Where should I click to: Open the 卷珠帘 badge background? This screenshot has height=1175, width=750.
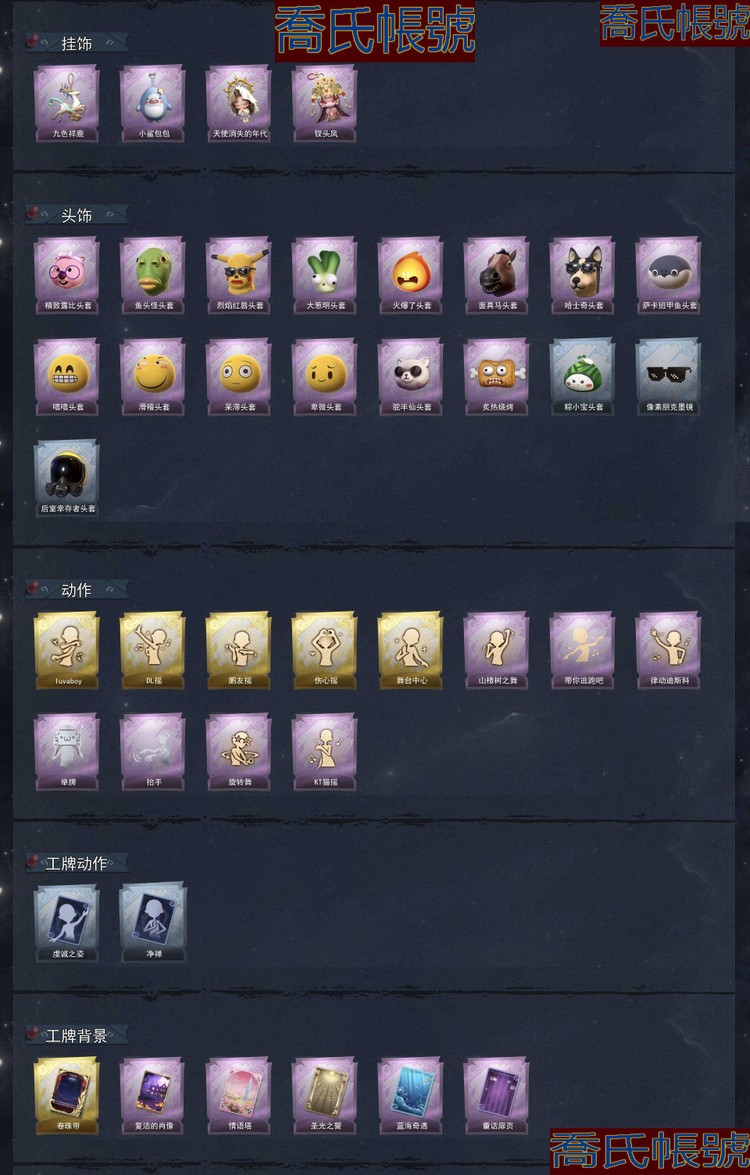point(67,1095)
